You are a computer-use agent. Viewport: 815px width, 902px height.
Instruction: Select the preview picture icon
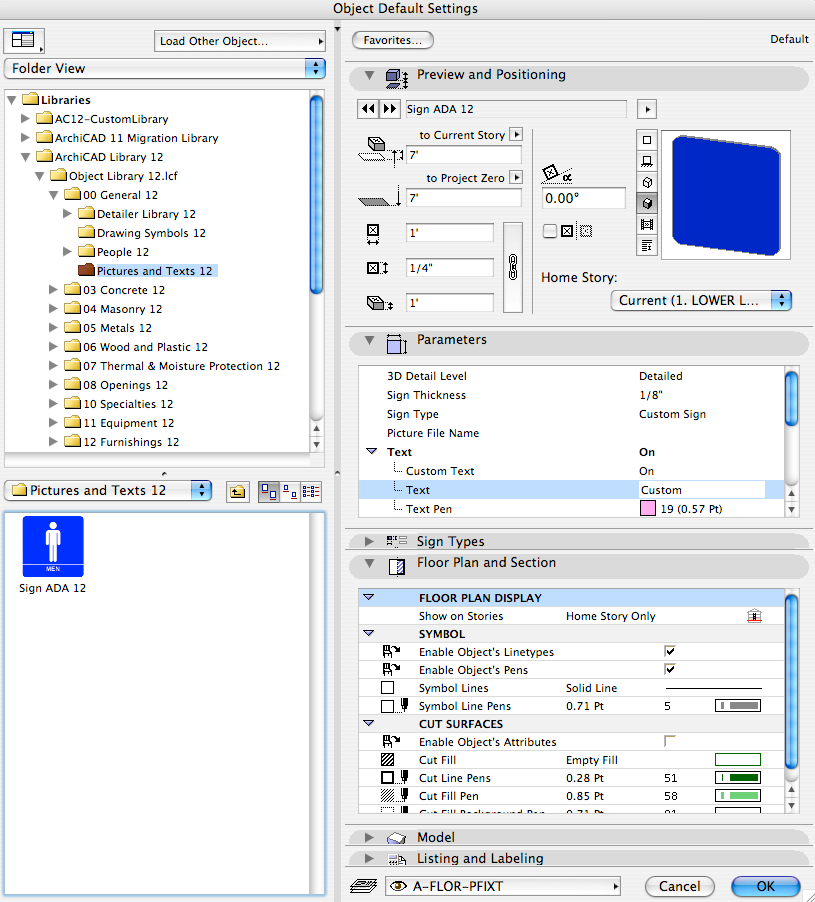646,224
